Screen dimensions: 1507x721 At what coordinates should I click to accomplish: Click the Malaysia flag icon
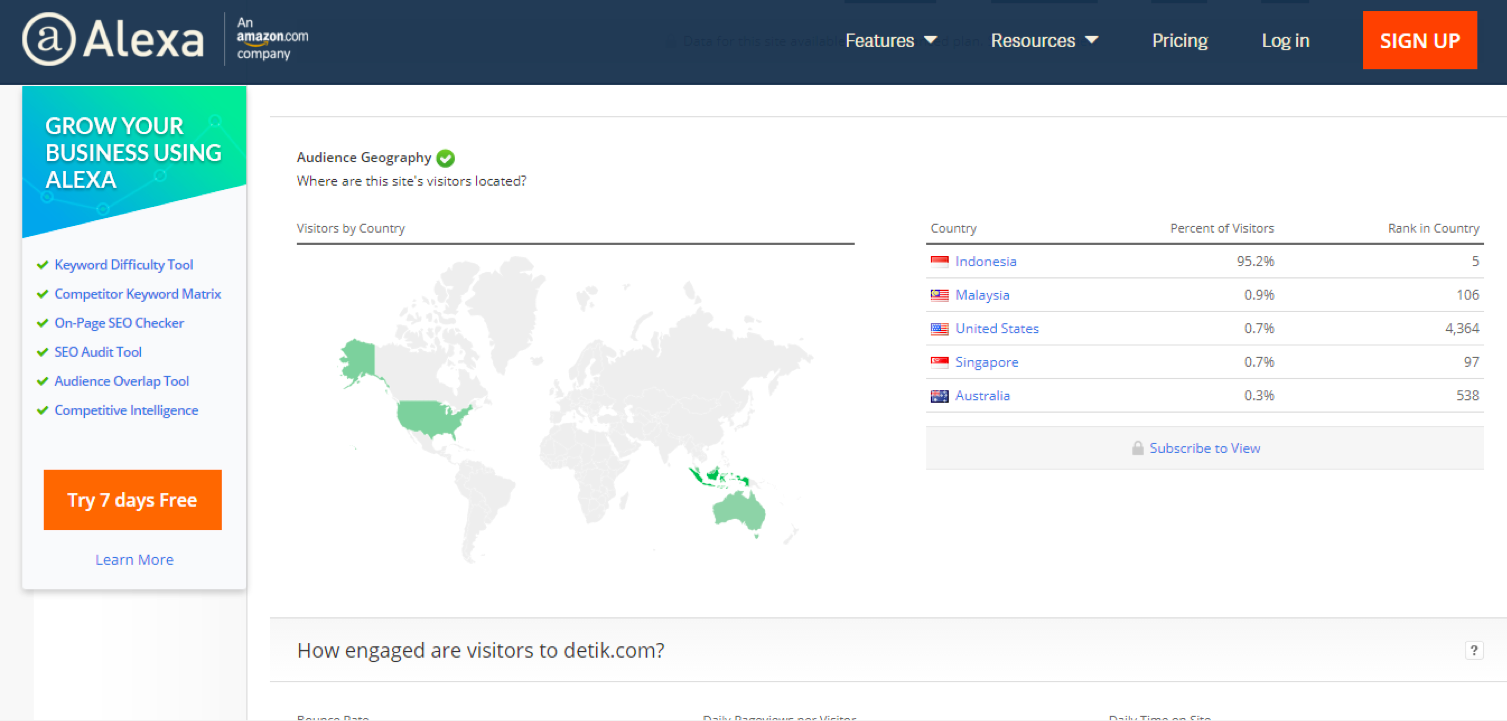pyautogui.click(x=939, y=295)
